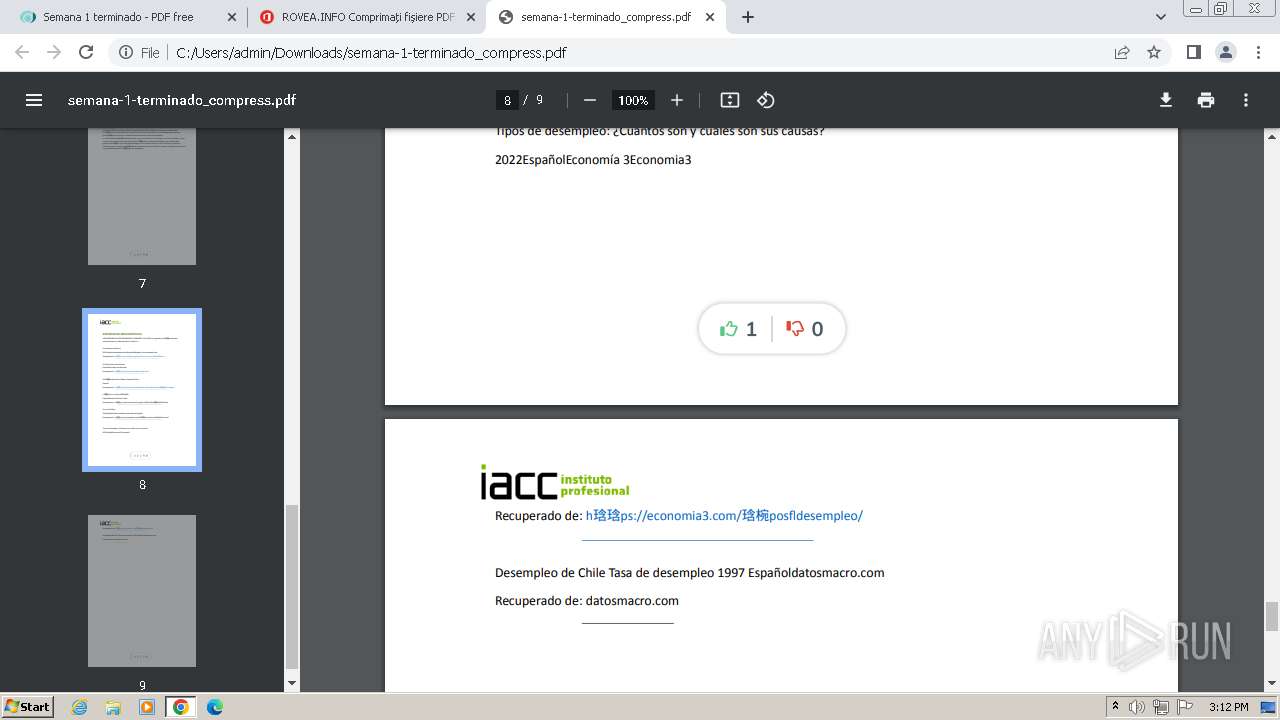Click the thumbnail panel scroll down arrow
Image resolution: width=1280 pixels, height=720 pixels.
click(x=292, y=683)
